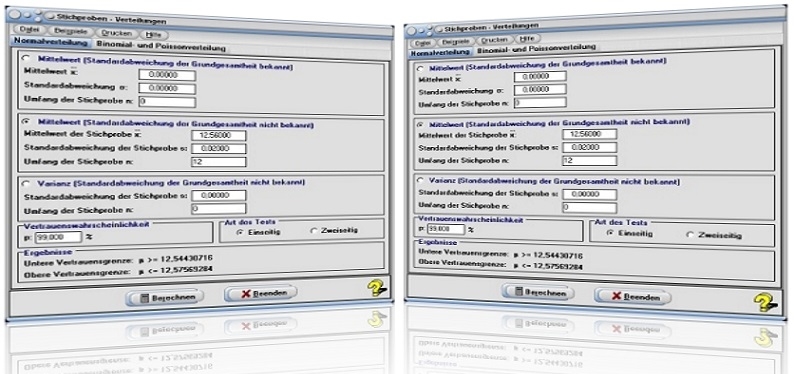Viewport: 794px width, 374px height.
Task: Click Umfang der Stichprobe field showing 12, left window
Action: point(219,162)
